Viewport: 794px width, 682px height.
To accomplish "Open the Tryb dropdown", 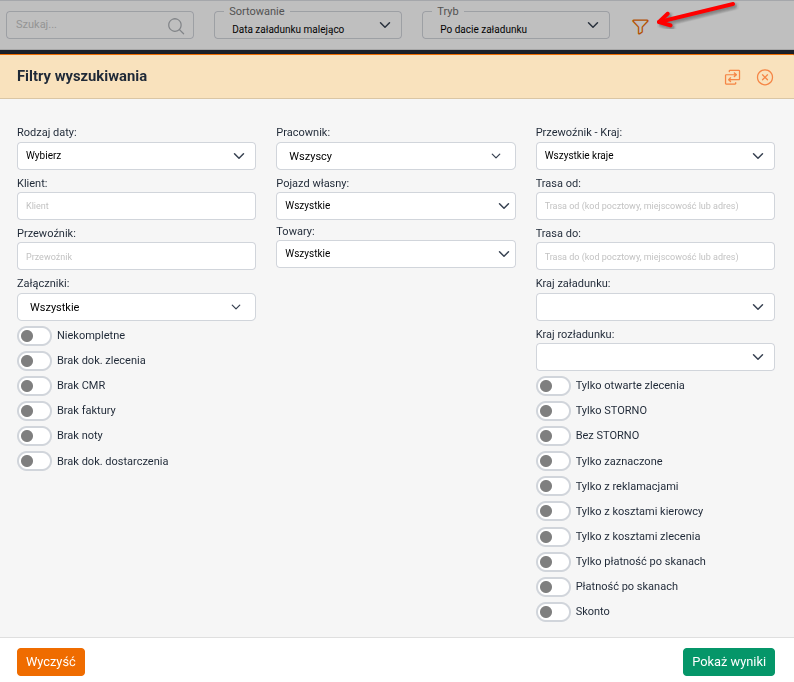I will coord(516,27).
